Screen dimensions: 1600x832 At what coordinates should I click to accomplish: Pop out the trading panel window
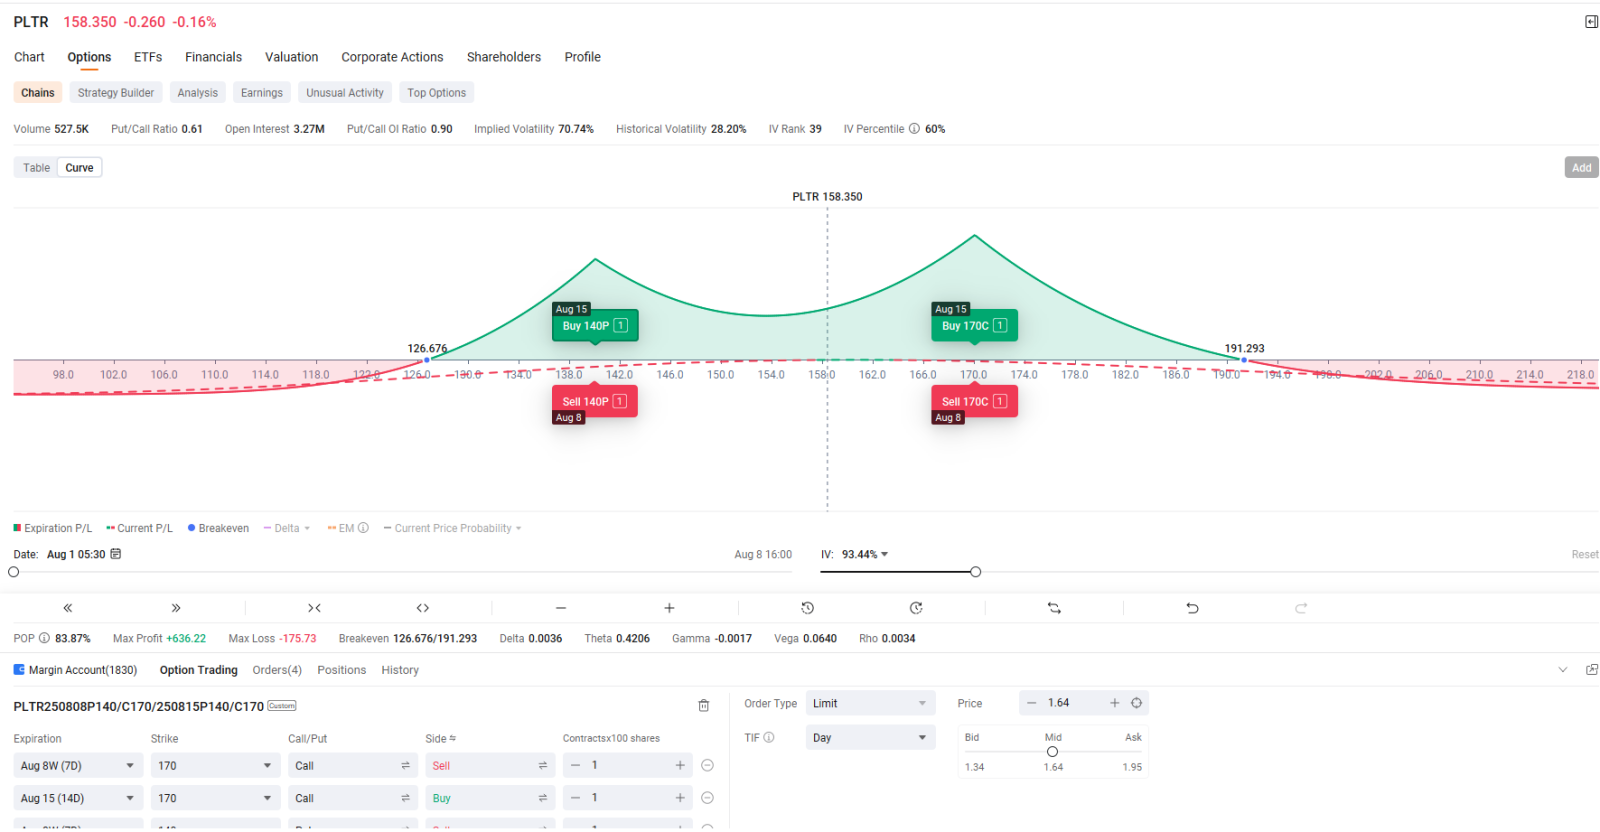(x=1592, y=670)
